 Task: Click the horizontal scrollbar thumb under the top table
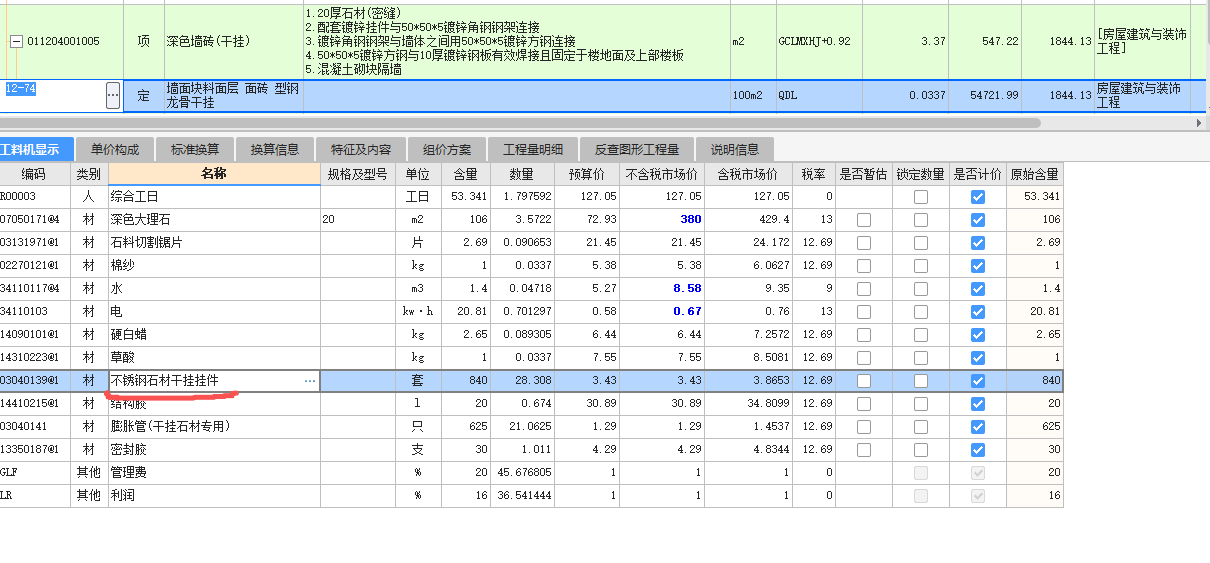[520, 123]
